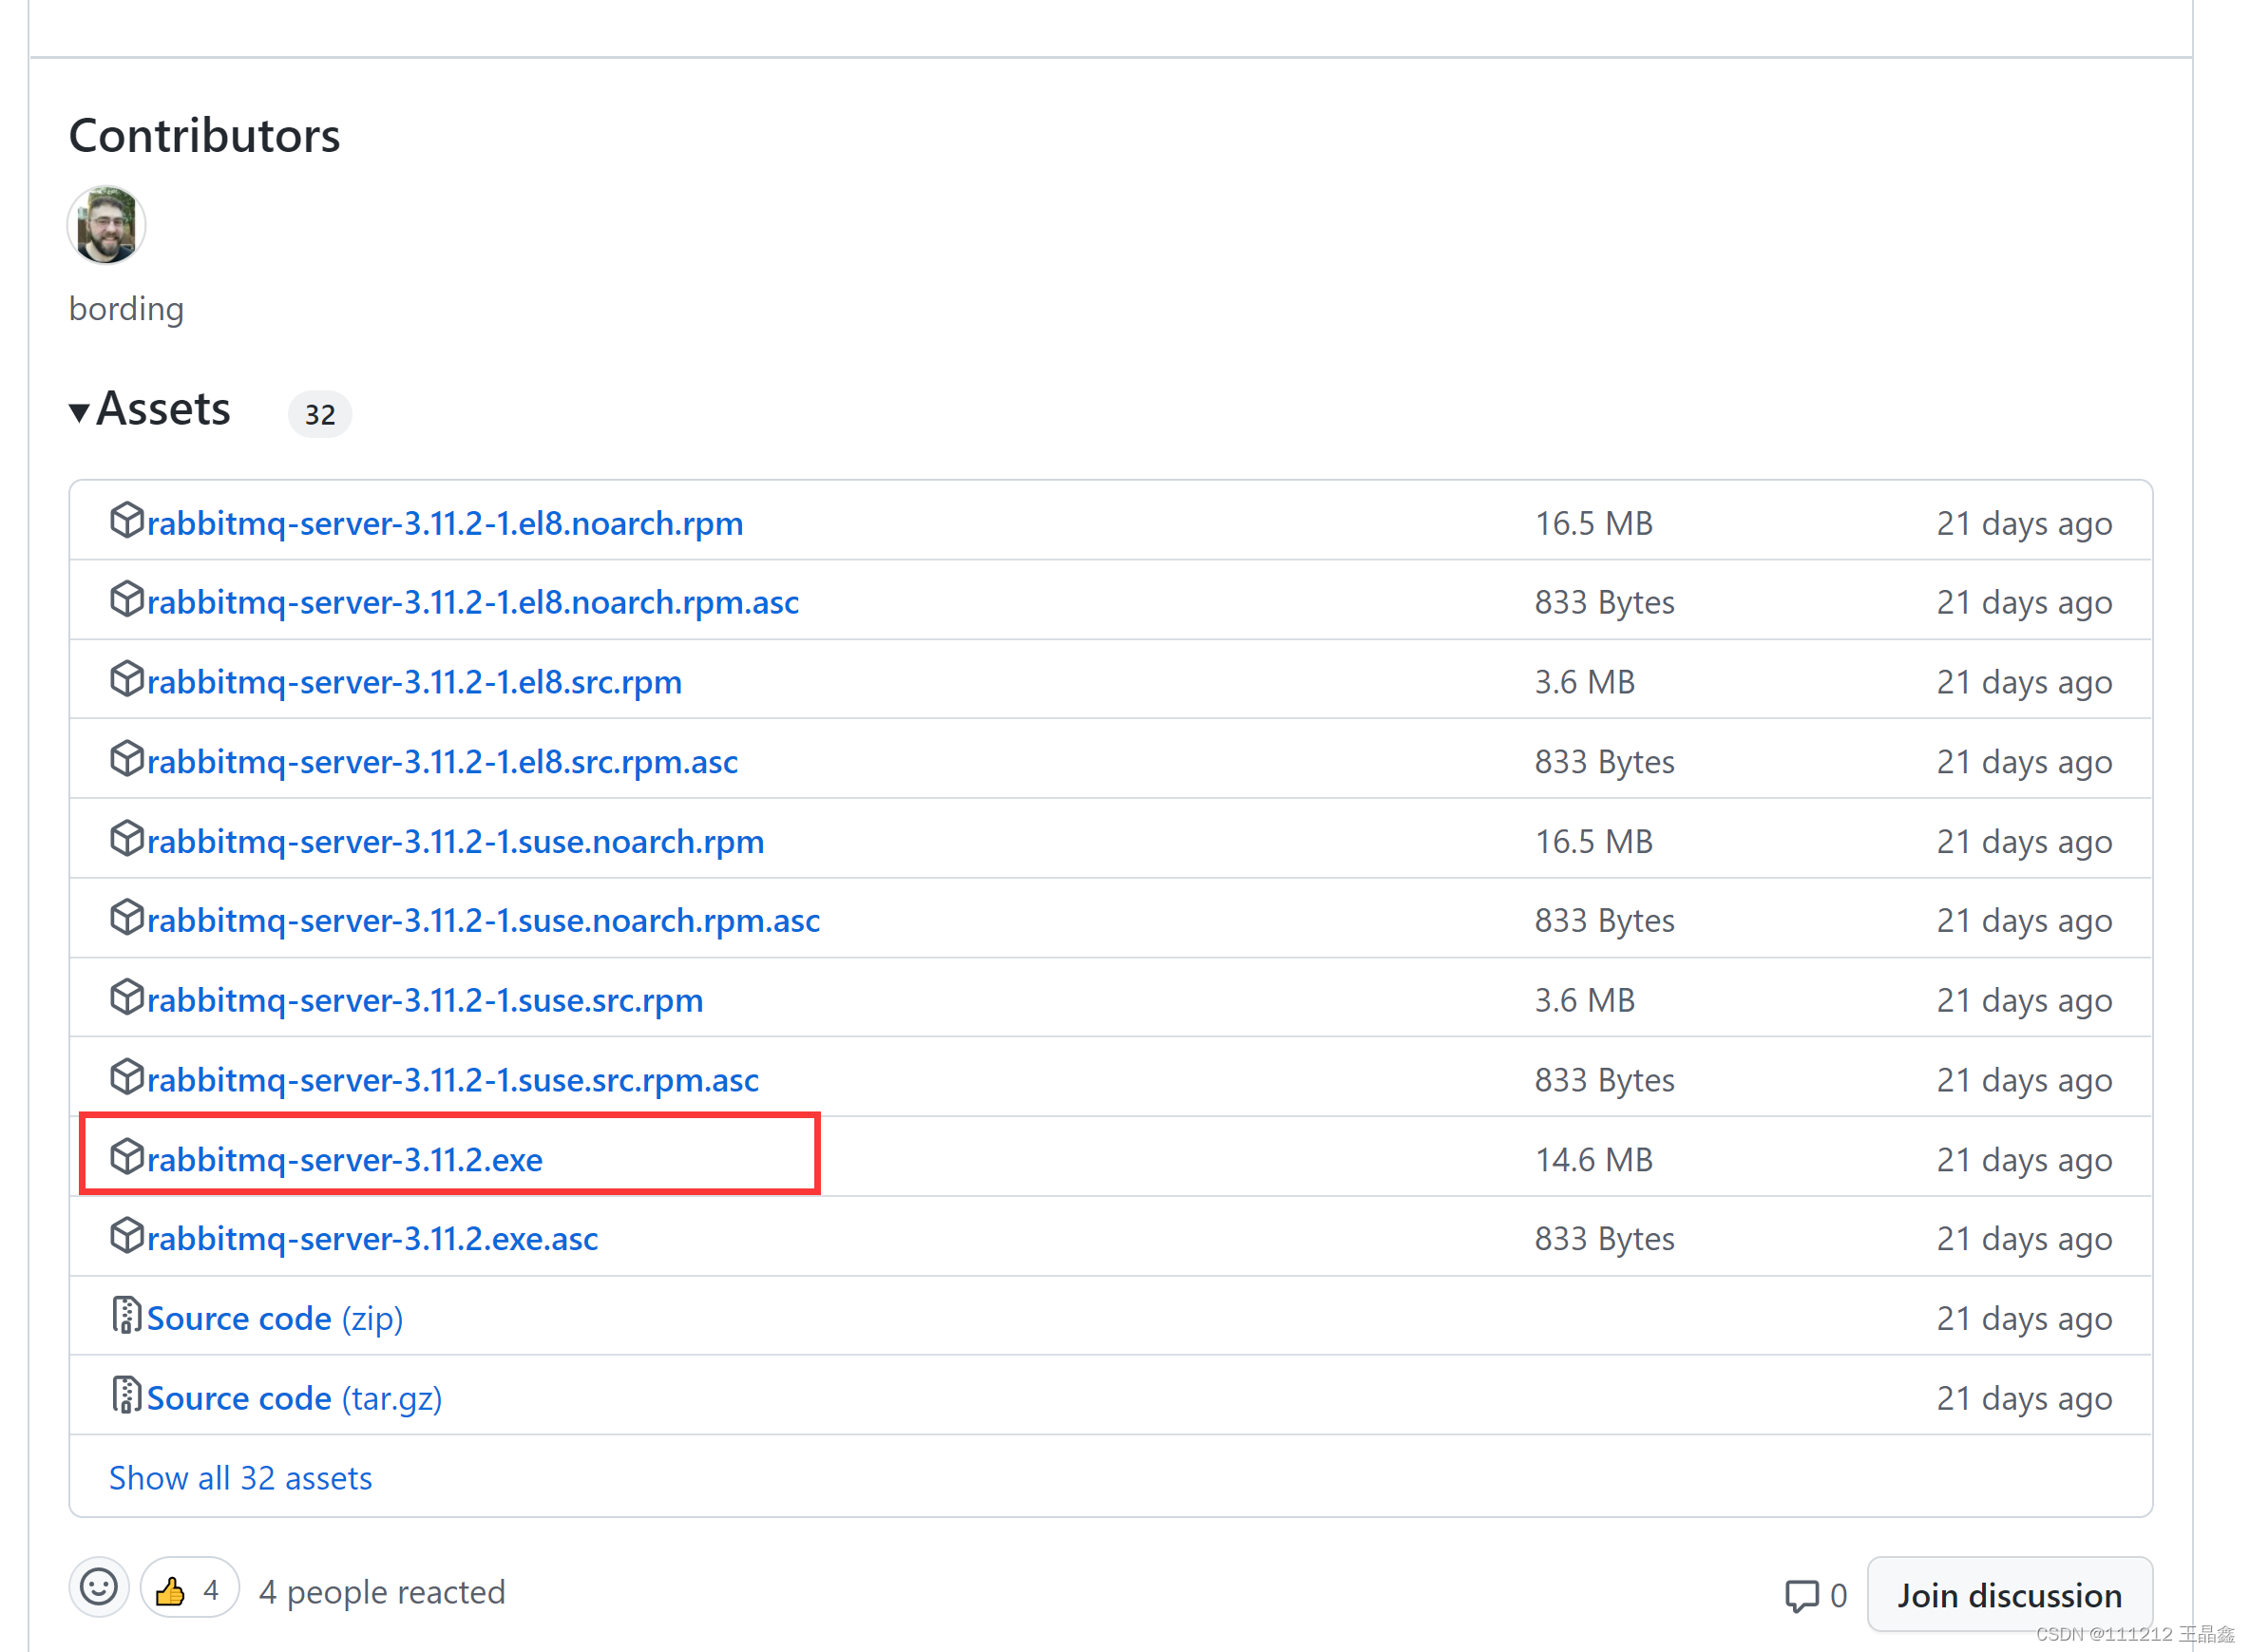
Task: Click package icon for exe.asc file
Action: point(126,1236)
